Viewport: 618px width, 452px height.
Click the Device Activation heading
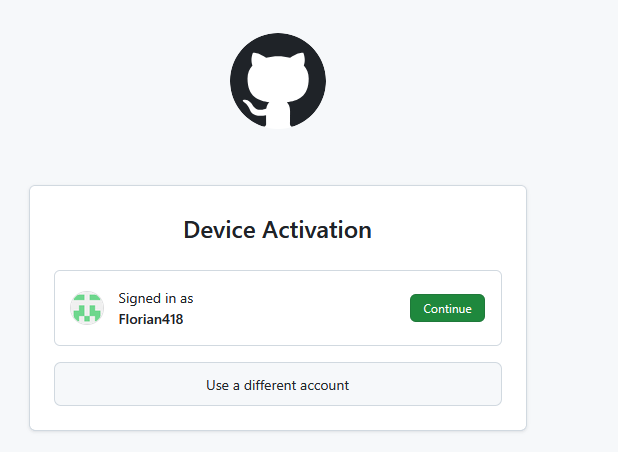click(x=277, y=230)
